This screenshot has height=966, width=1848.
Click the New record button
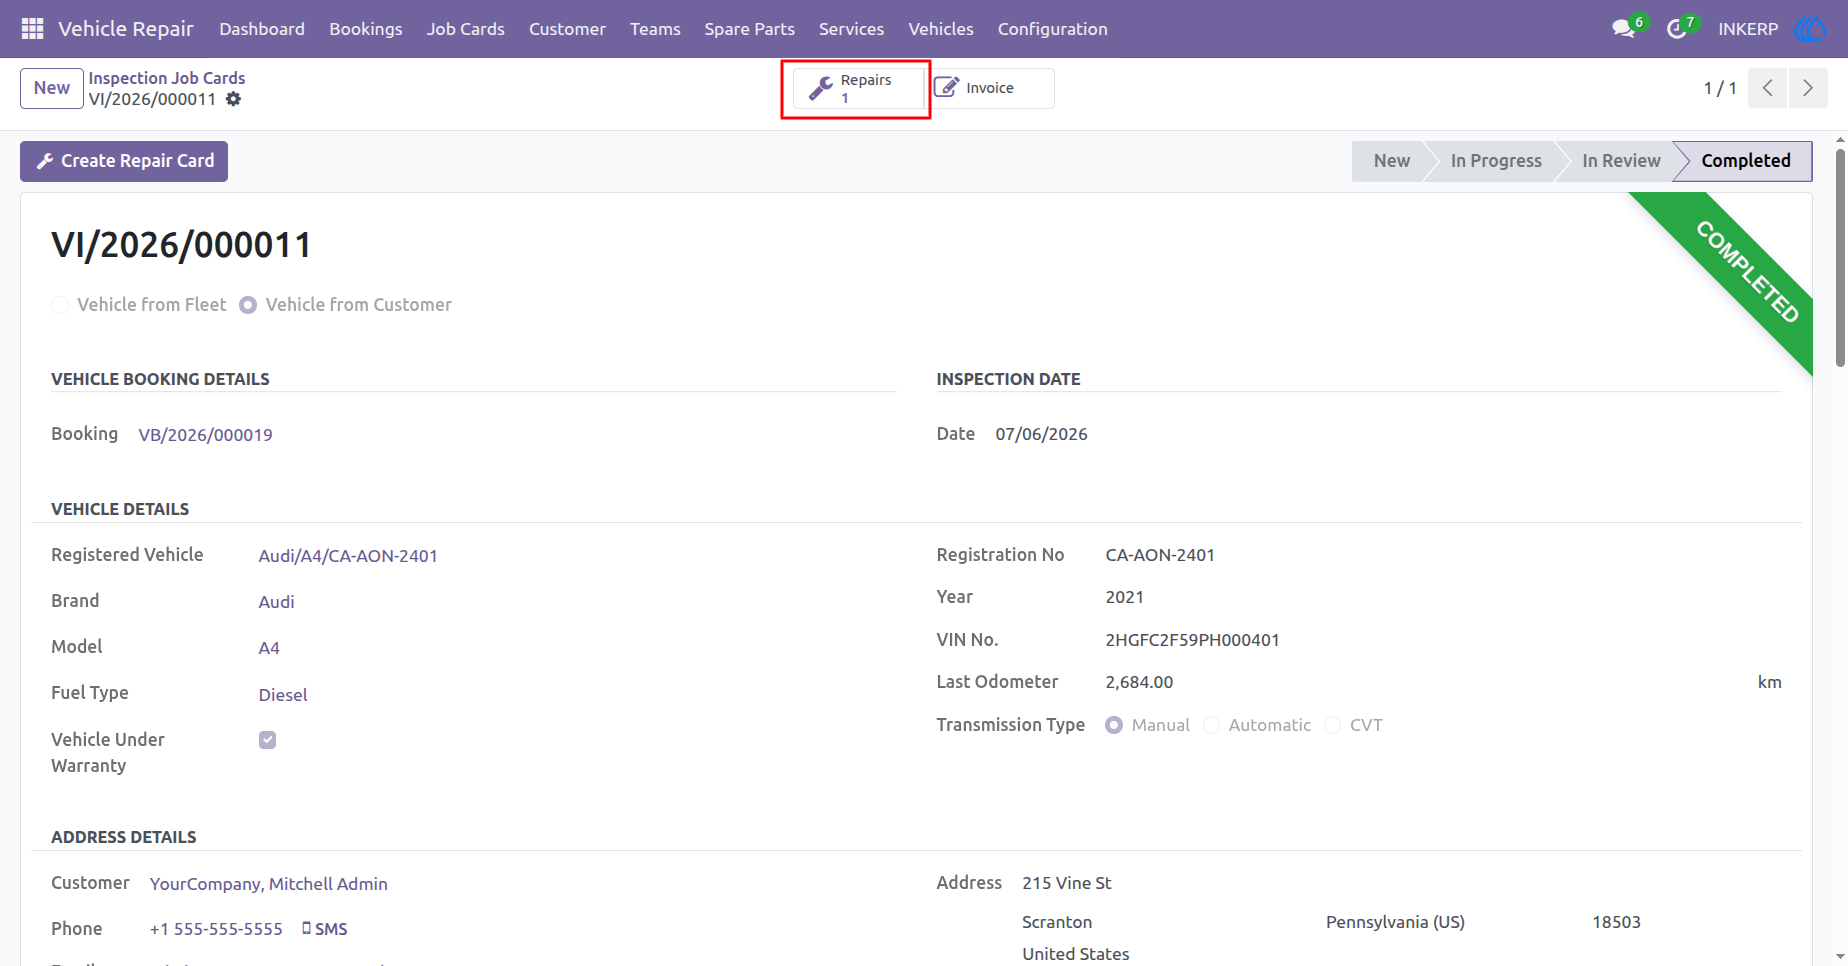52,88
